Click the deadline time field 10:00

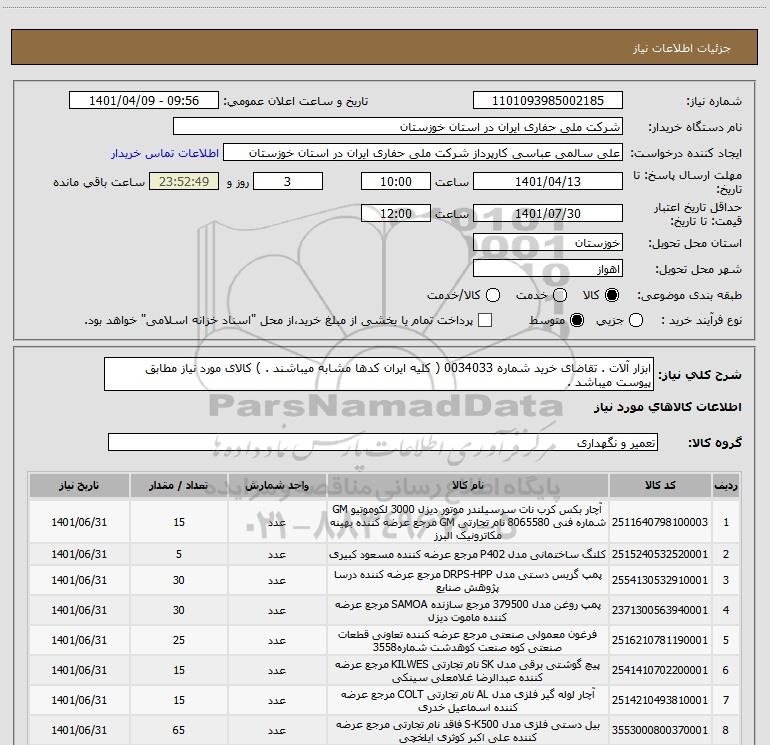[396, 181]
